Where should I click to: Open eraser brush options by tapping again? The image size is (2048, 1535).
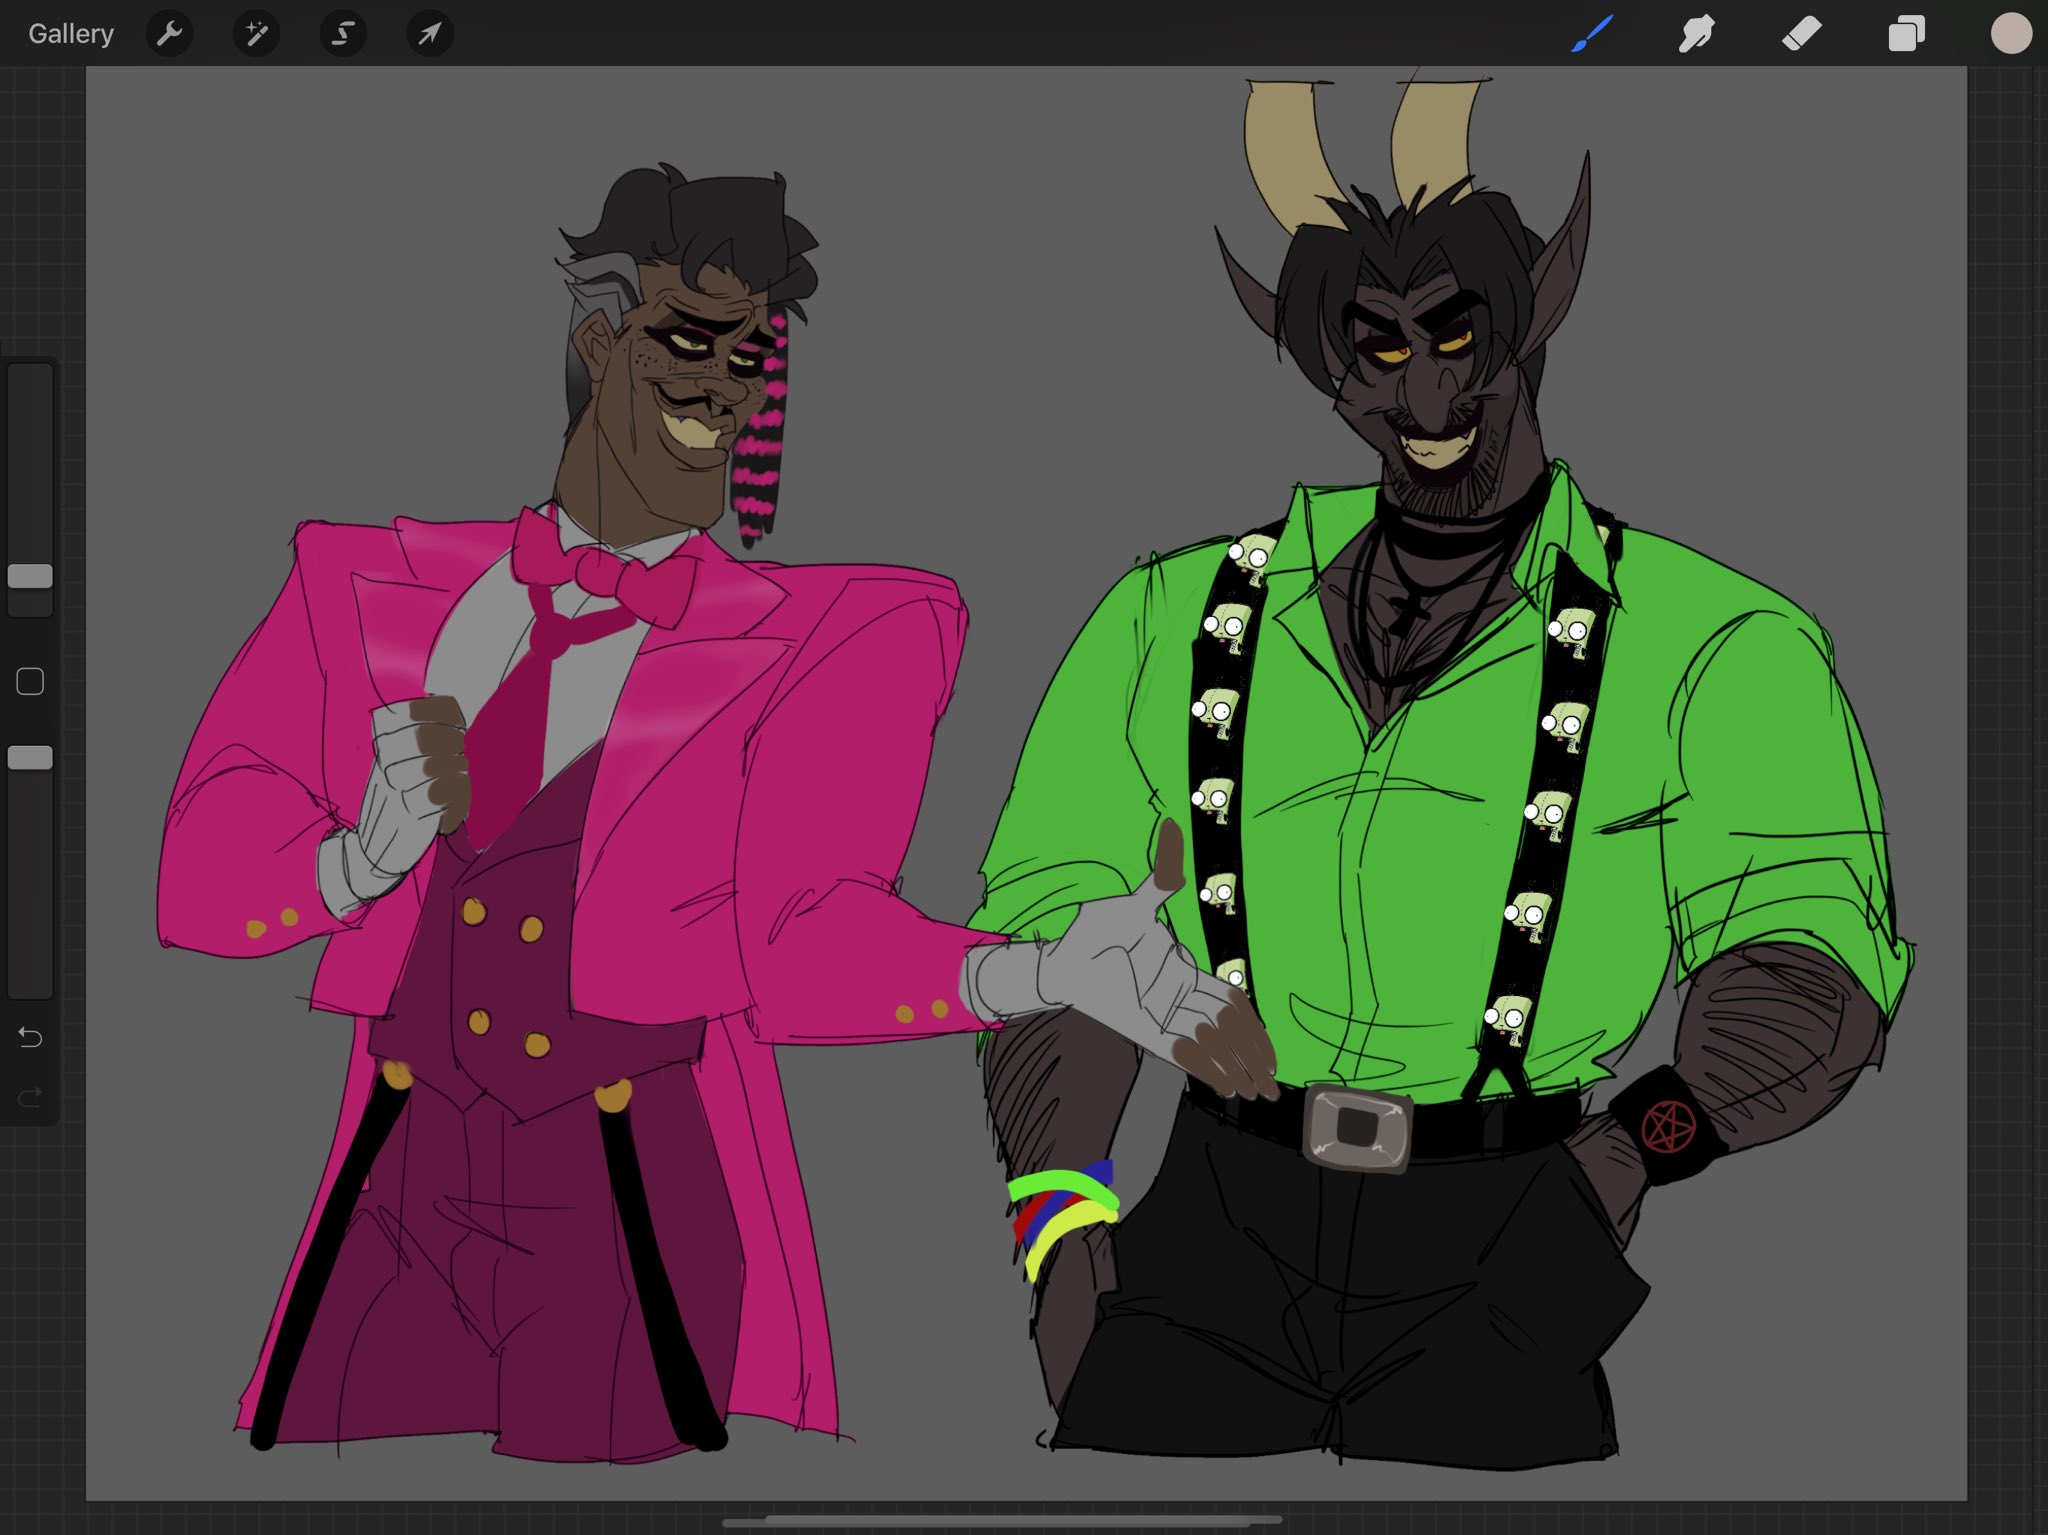tap(1801, 33)
